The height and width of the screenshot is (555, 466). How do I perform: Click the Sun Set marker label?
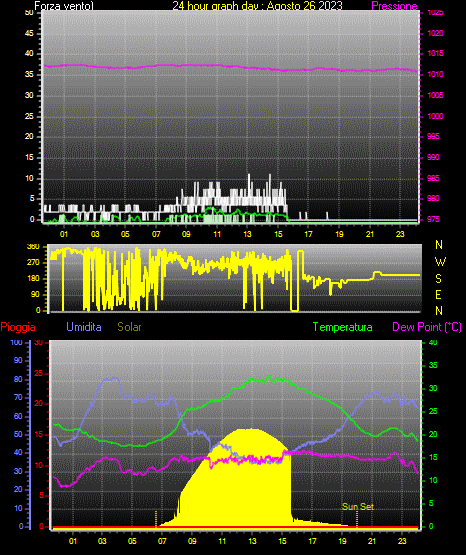point(358,507)
